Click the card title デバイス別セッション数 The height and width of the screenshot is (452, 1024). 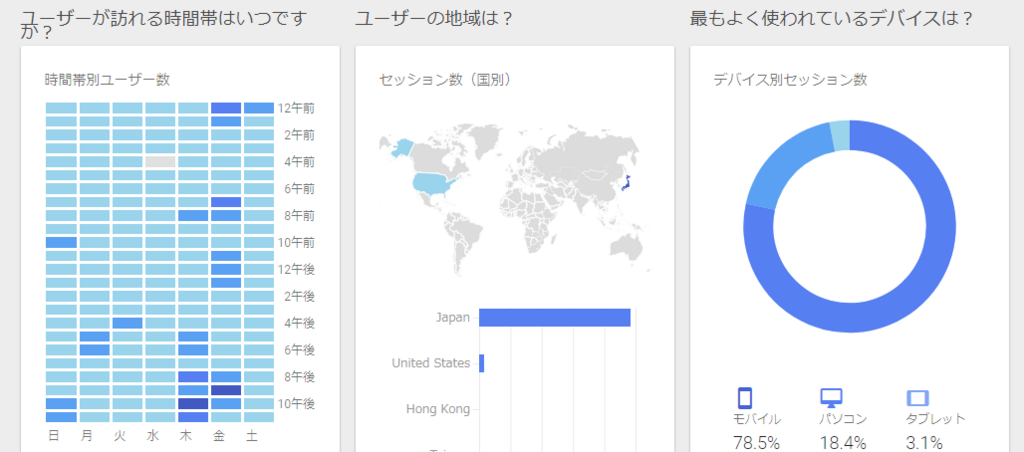pos(790,80)
